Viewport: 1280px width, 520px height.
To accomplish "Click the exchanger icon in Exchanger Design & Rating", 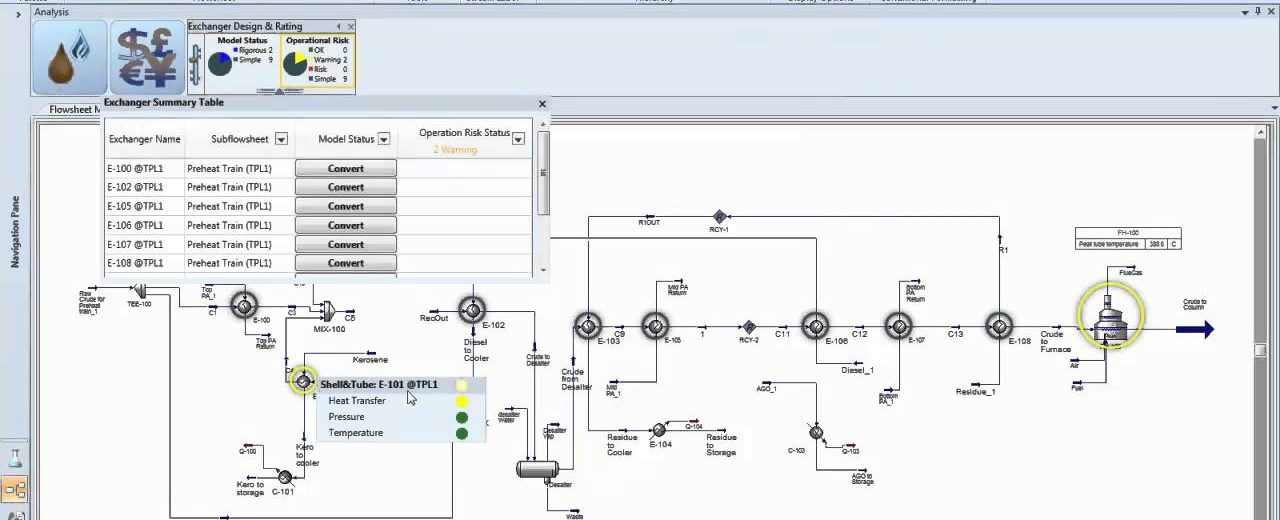I will pyautogui.click(x=195, y=63).
